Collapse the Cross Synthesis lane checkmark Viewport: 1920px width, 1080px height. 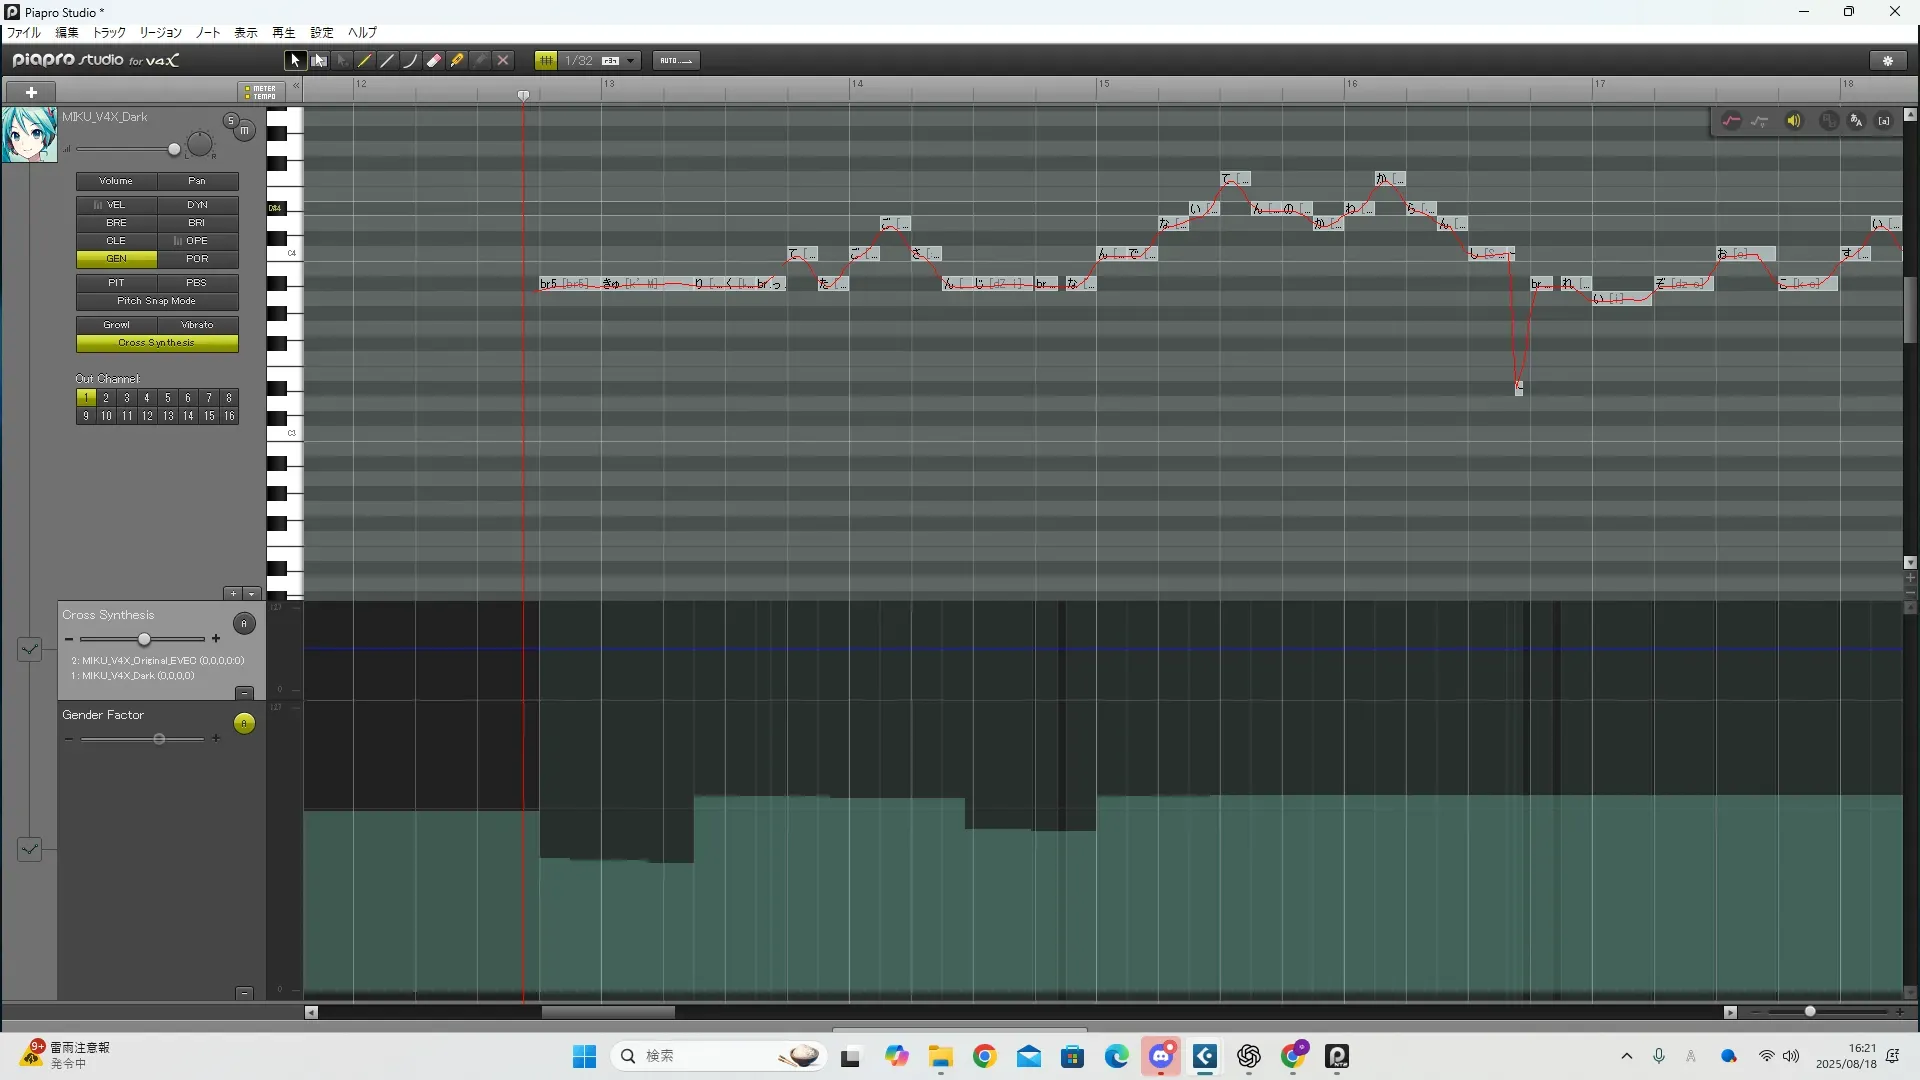(29, 650)
